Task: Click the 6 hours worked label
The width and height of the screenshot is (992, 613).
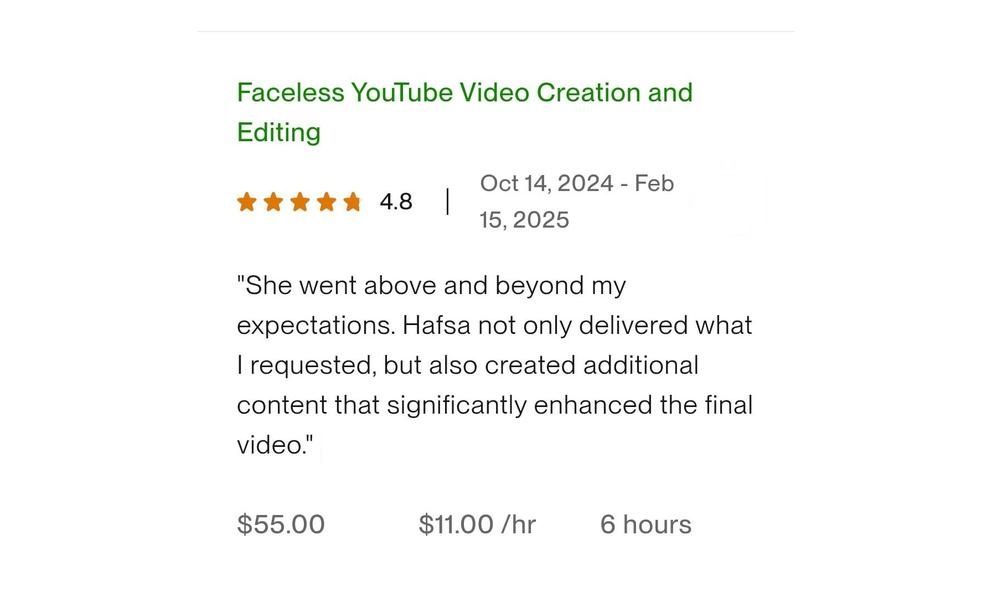Action: (x=645, y=525)
